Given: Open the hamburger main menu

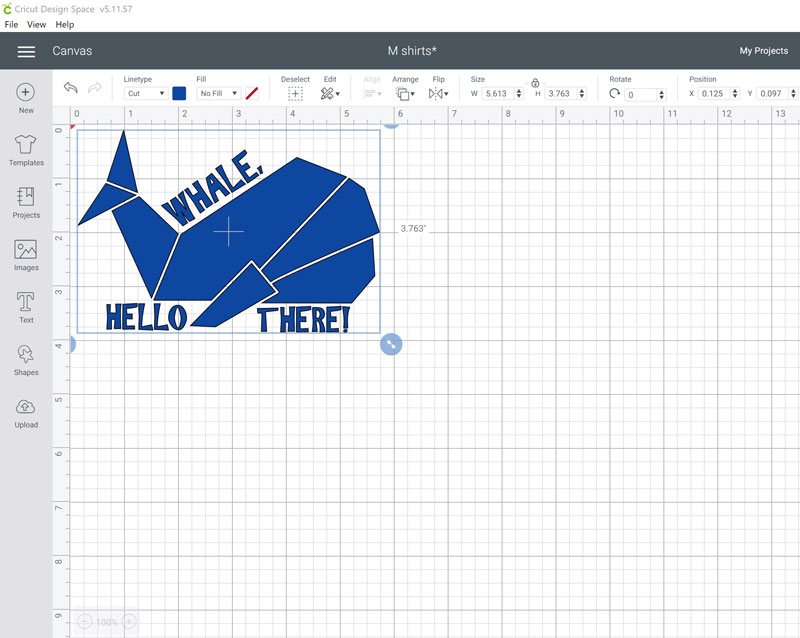Looking at the screenshot, I should pos(26,51).
